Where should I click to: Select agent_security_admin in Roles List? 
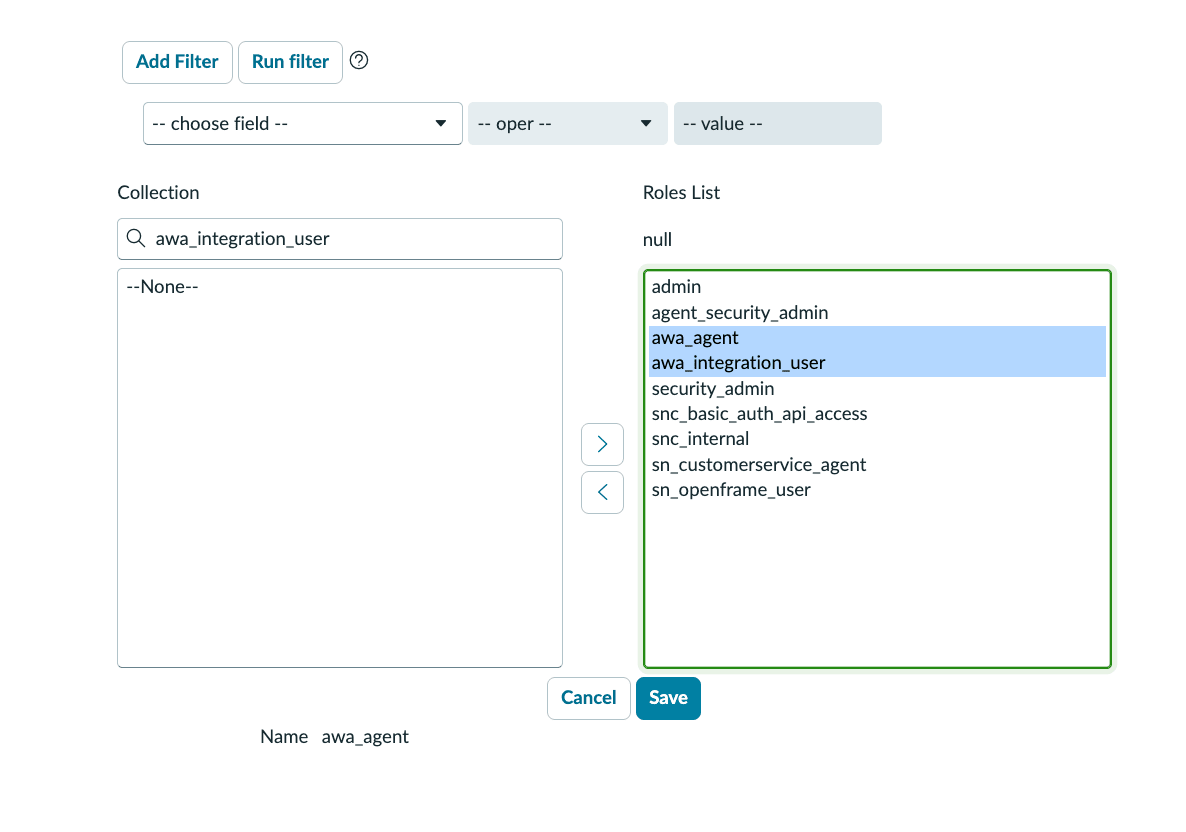(x=877, y=312)
